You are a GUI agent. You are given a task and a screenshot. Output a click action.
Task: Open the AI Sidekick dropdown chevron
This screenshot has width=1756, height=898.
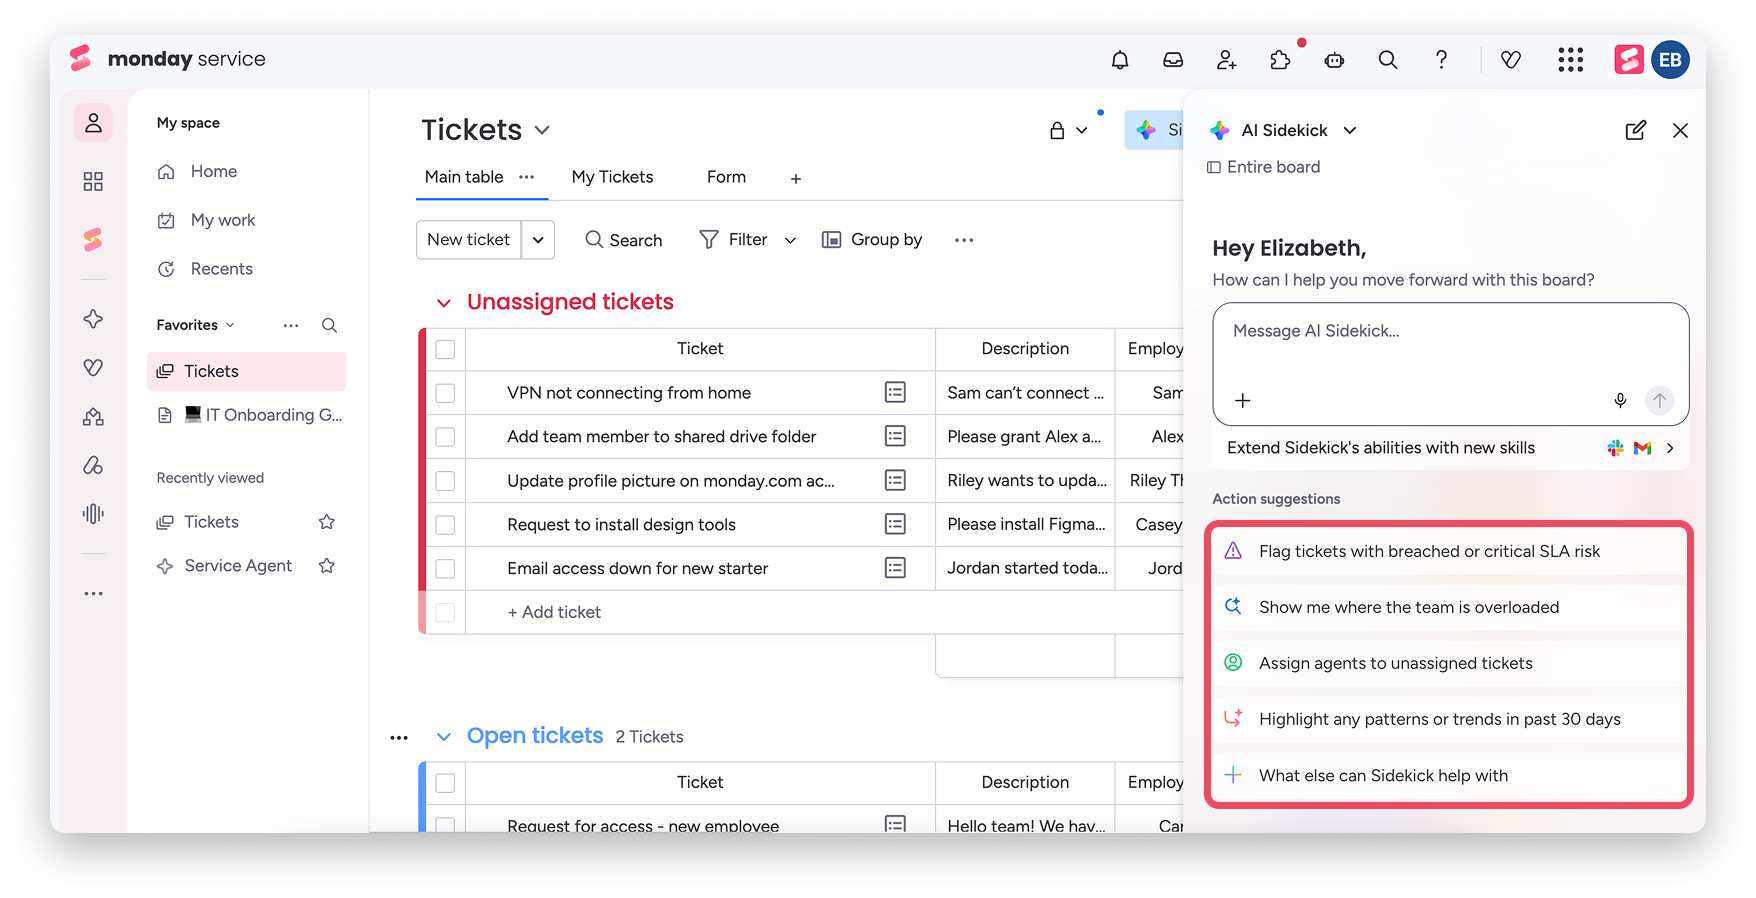pyautogui.click(x=1350, y=130)
